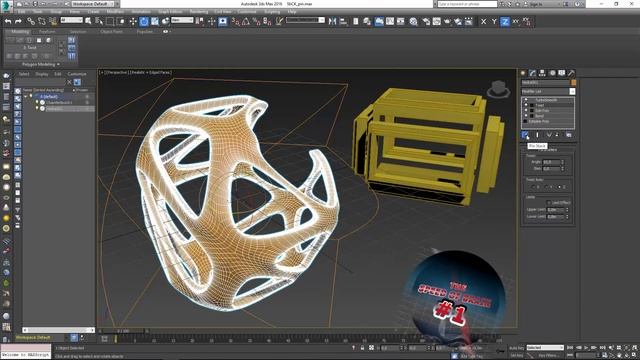Toggle Angle Snap in toolbar
The width and height of the screenshot is (640, 360).
[246, 21]
